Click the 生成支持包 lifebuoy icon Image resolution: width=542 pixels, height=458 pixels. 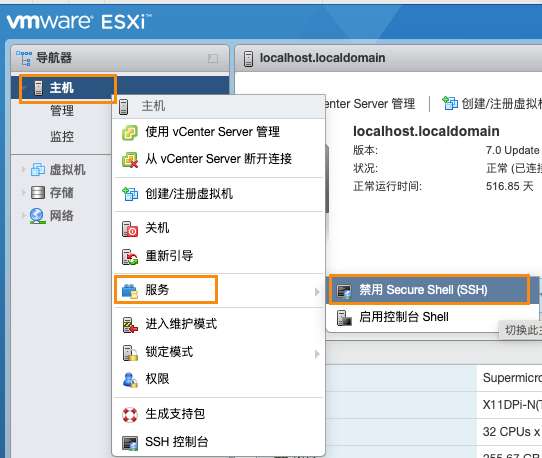130,415
